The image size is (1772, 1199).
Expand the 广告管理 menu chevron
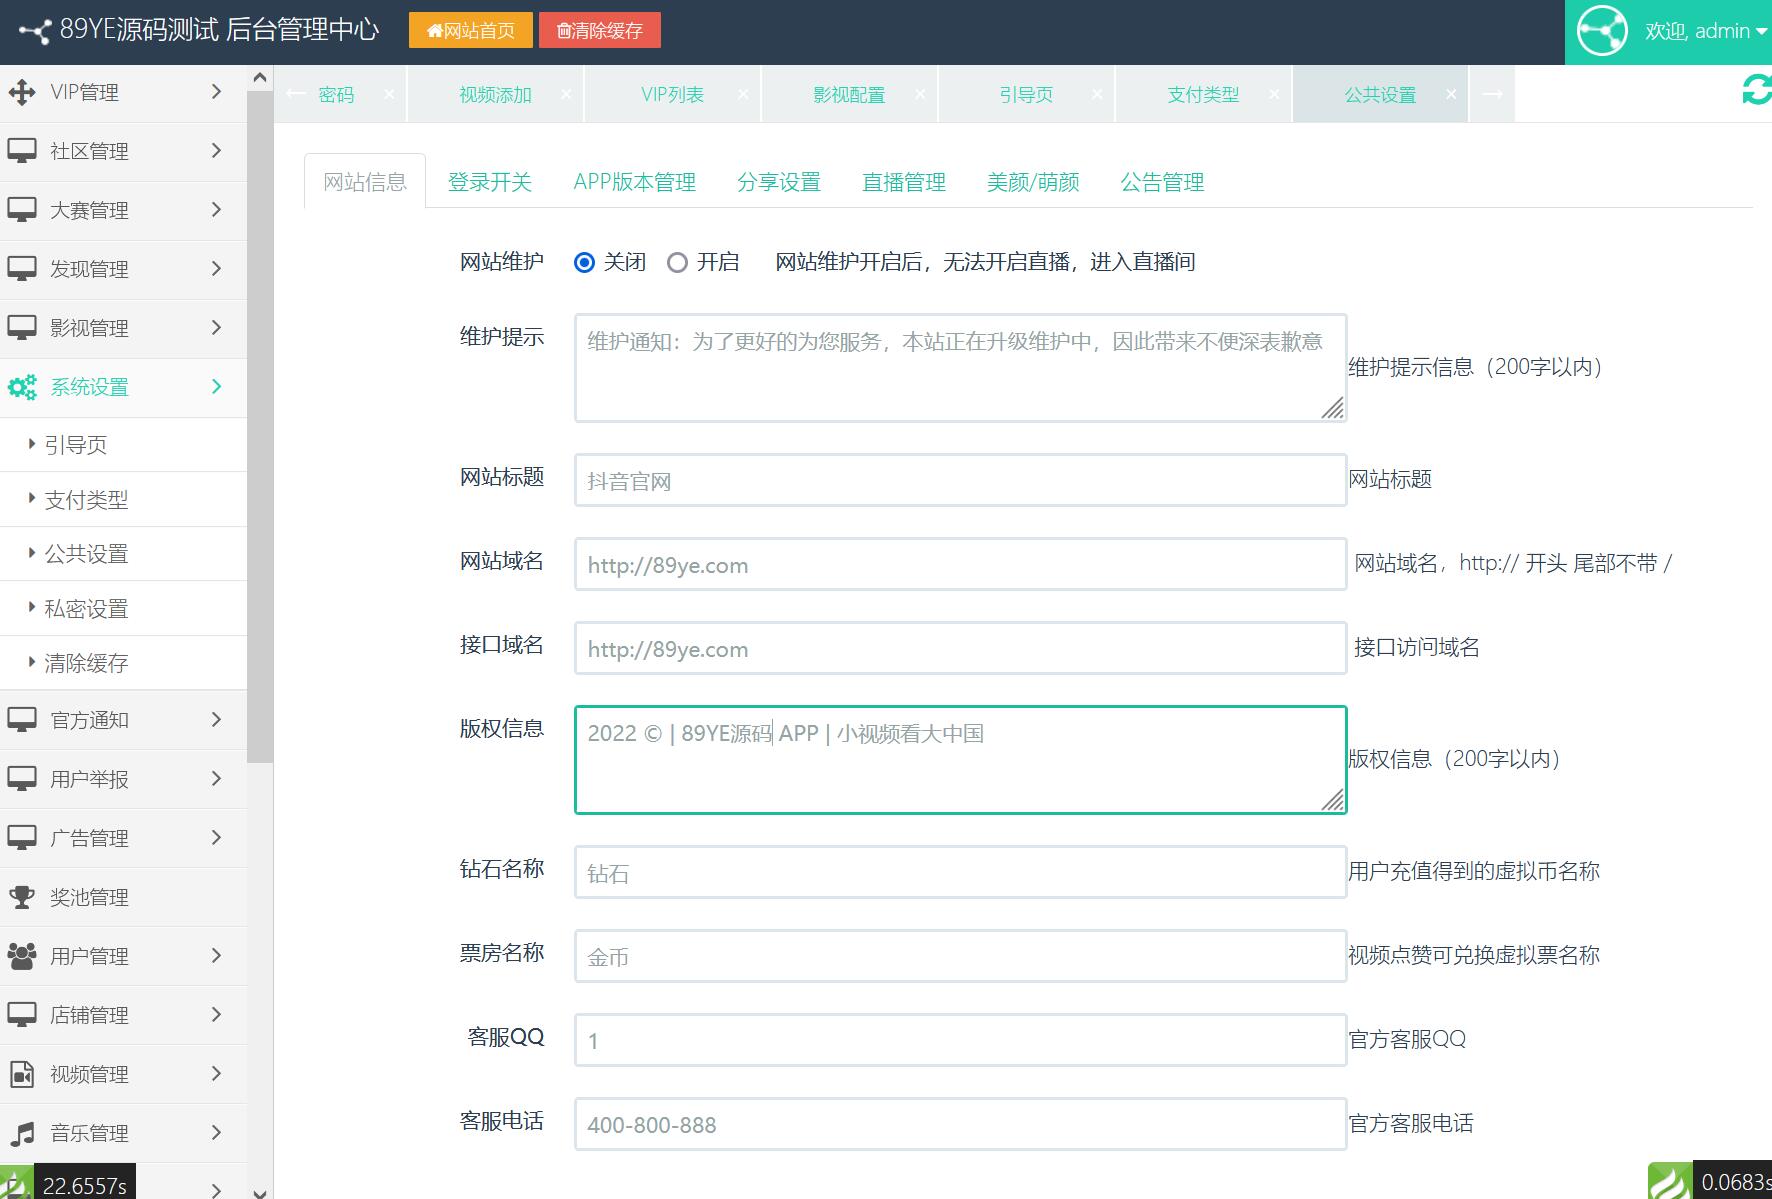[216, 838]
